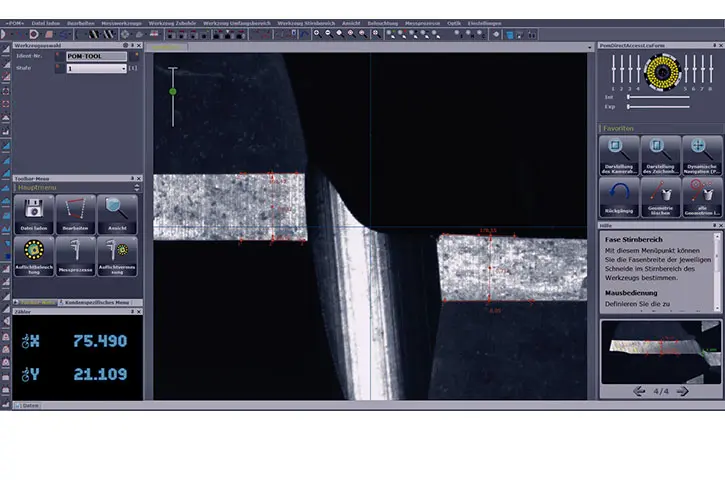Viewport: 725px width, 480px height.
Task: Go to next image with right arrow
Action: point(685,391)
